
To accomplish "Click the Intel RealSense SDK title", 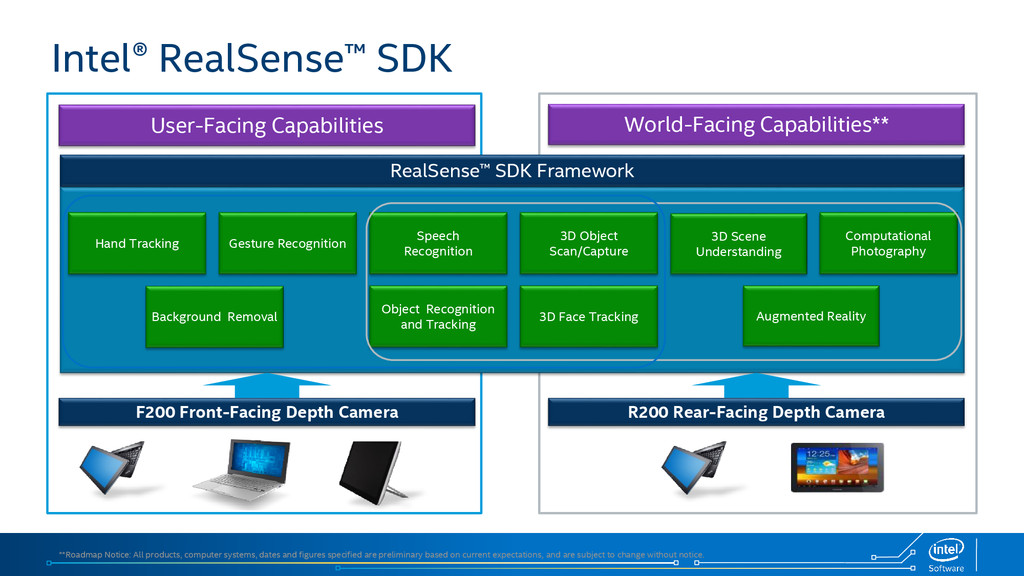I will pos(252,58).
